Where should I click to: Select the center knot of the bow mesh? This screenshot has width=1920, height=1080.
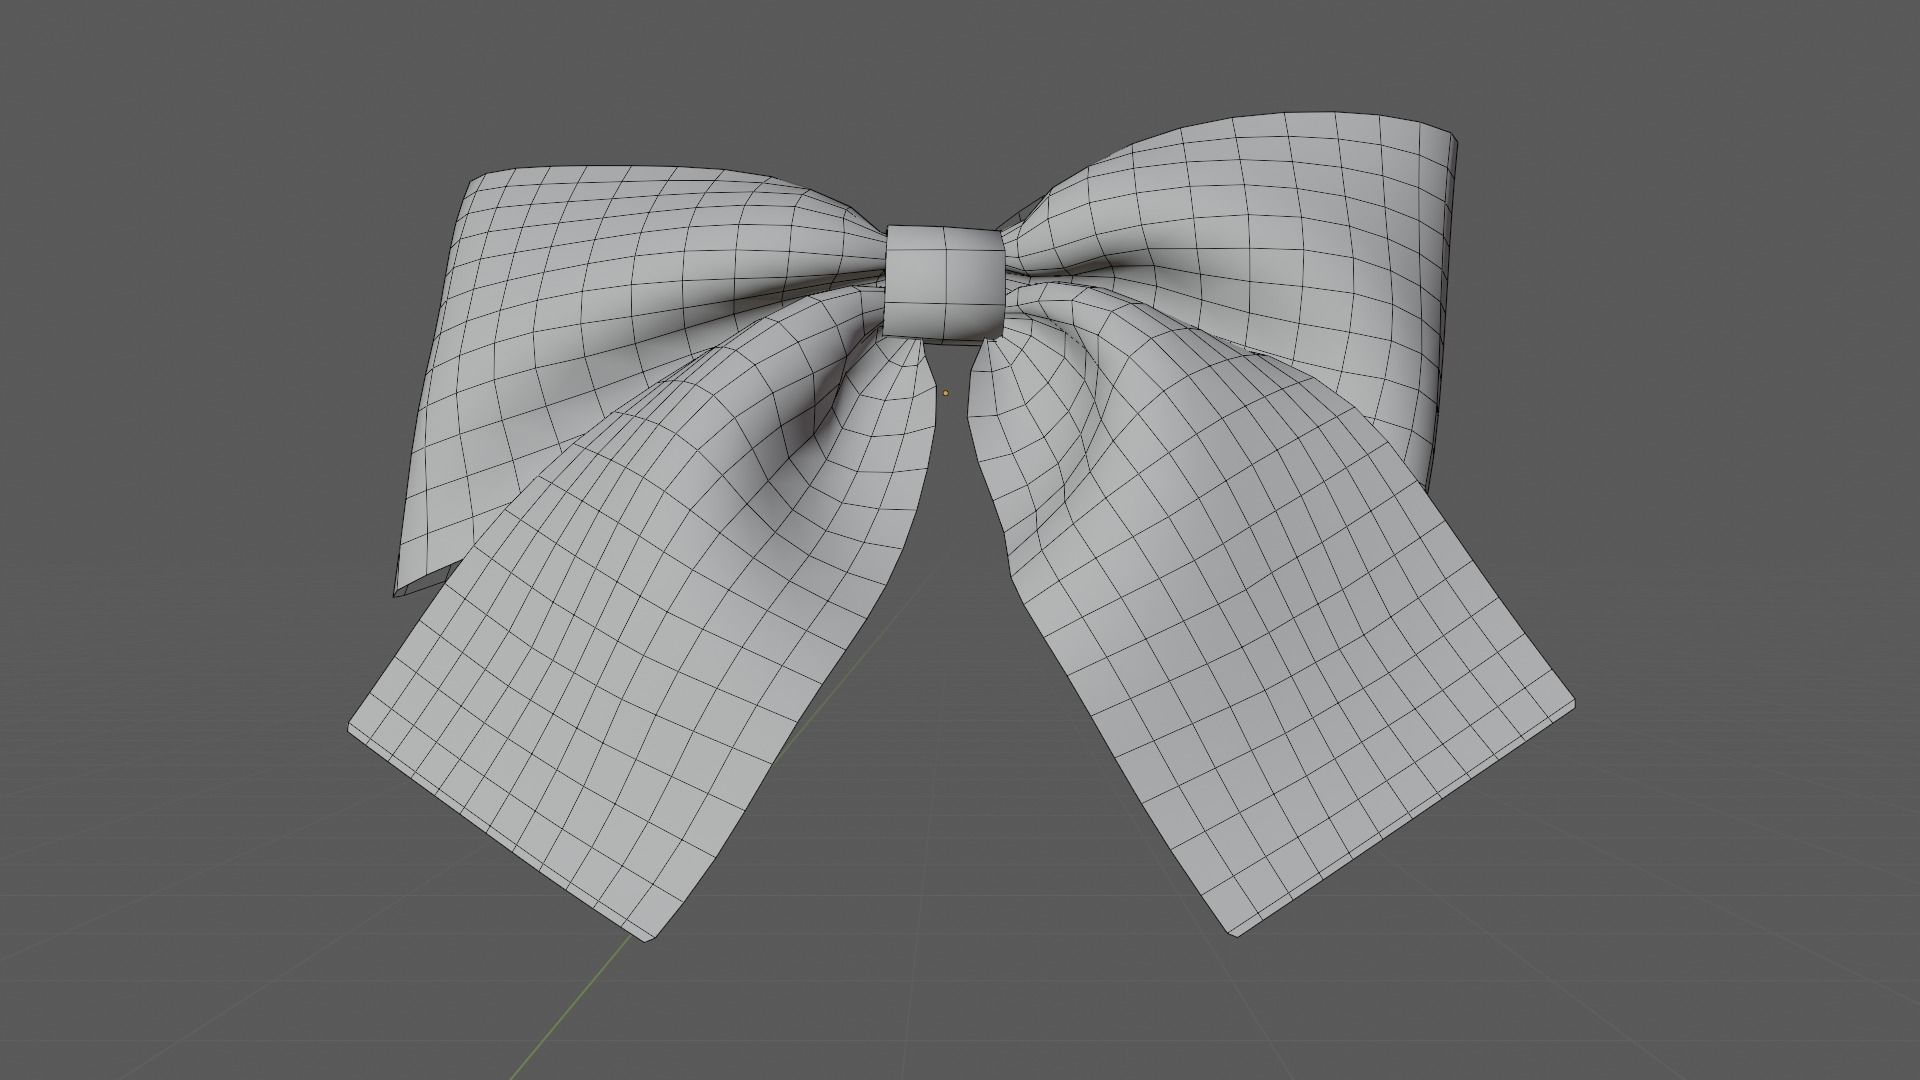945,284
